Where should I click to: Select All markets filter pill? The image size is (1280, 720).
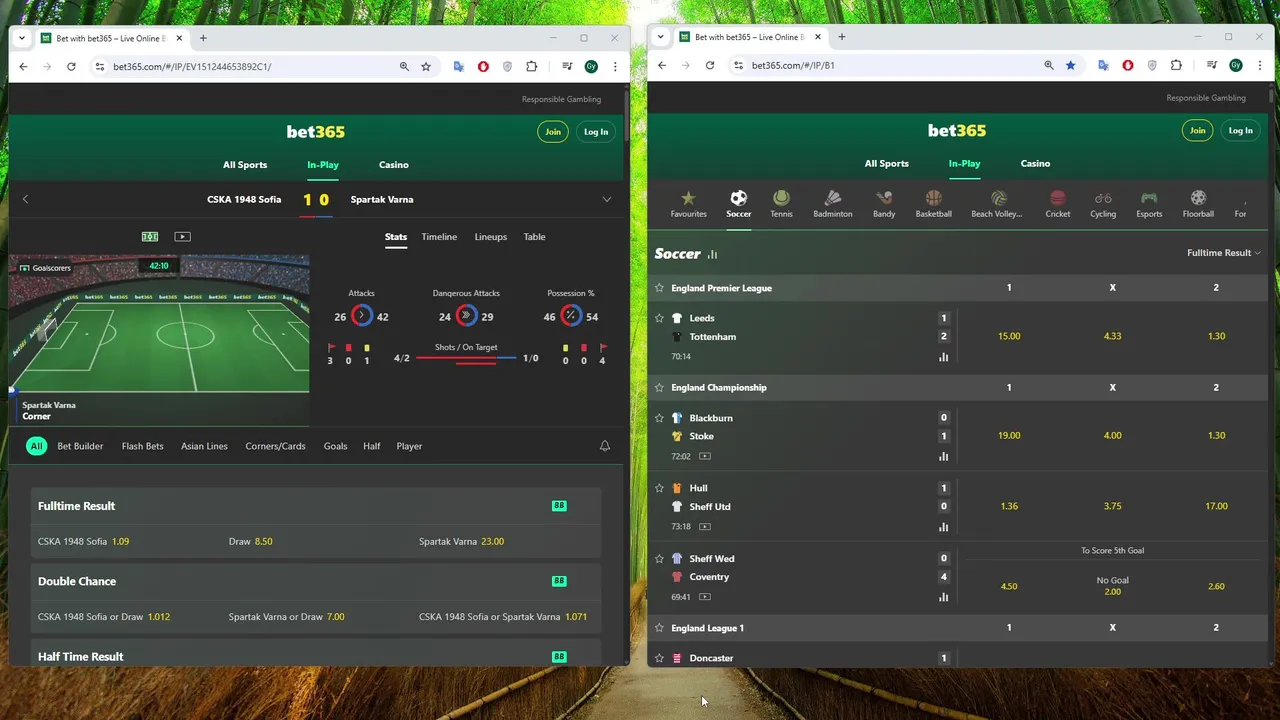36,446
